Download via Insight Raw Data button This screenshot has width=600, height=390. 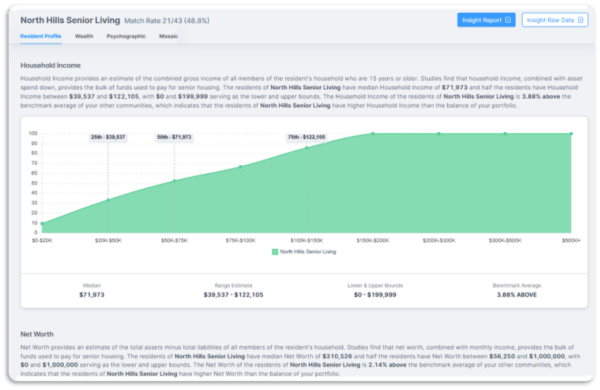555,20
